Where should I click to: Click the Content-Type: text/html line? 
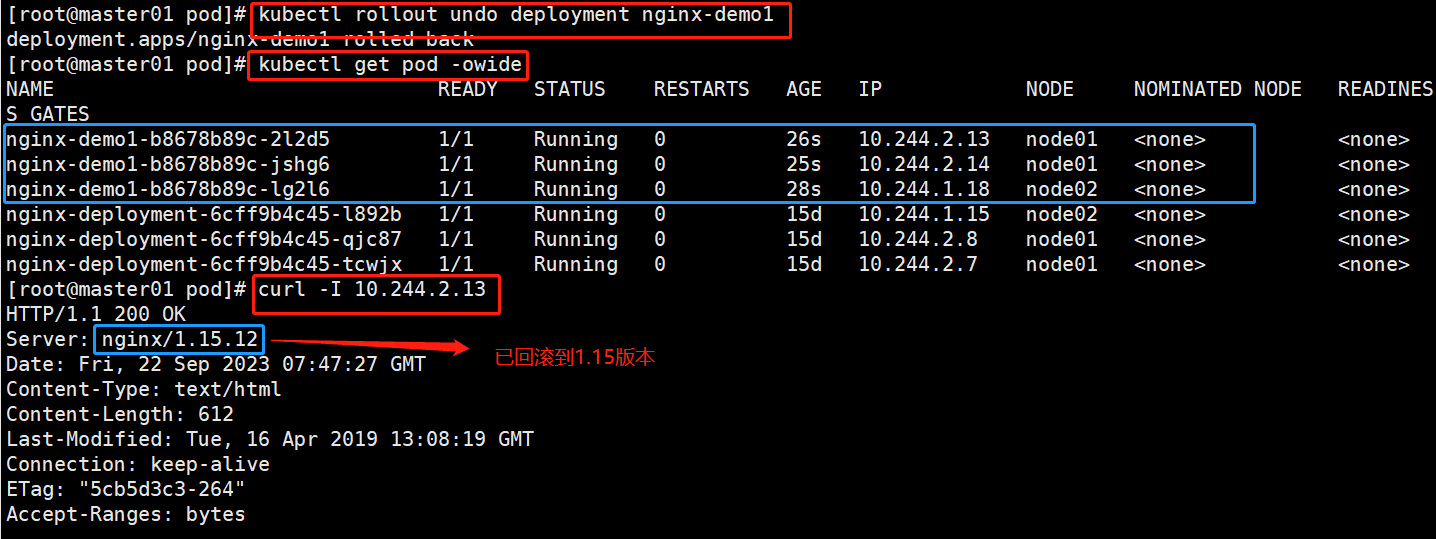pos(144,389)
